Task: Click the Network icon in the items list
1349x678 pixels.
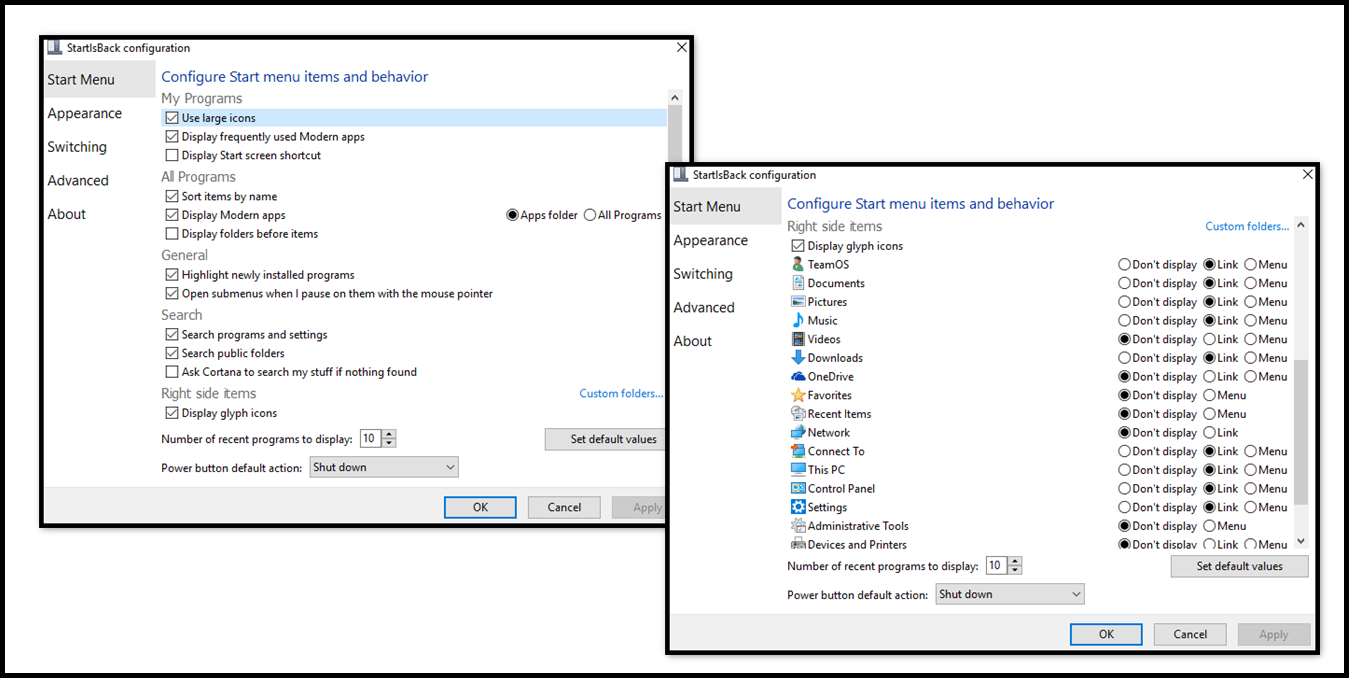Action: coord(798,432)
